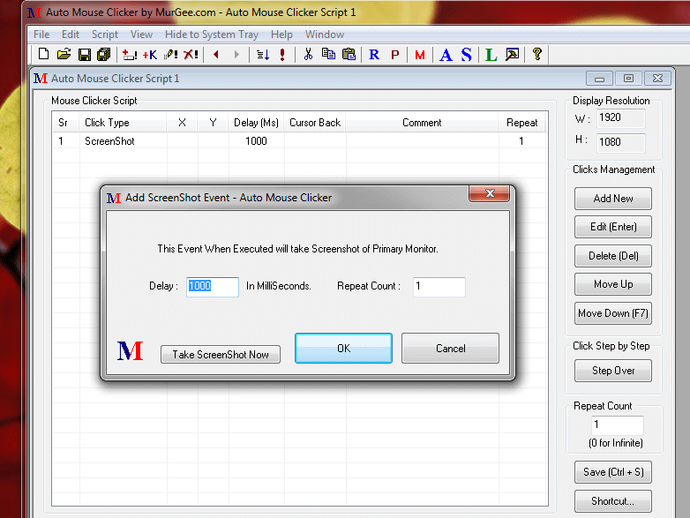The image size is (690, 518).
Task: Confirm the screenshot event with OK
Action: click(344, 348)
